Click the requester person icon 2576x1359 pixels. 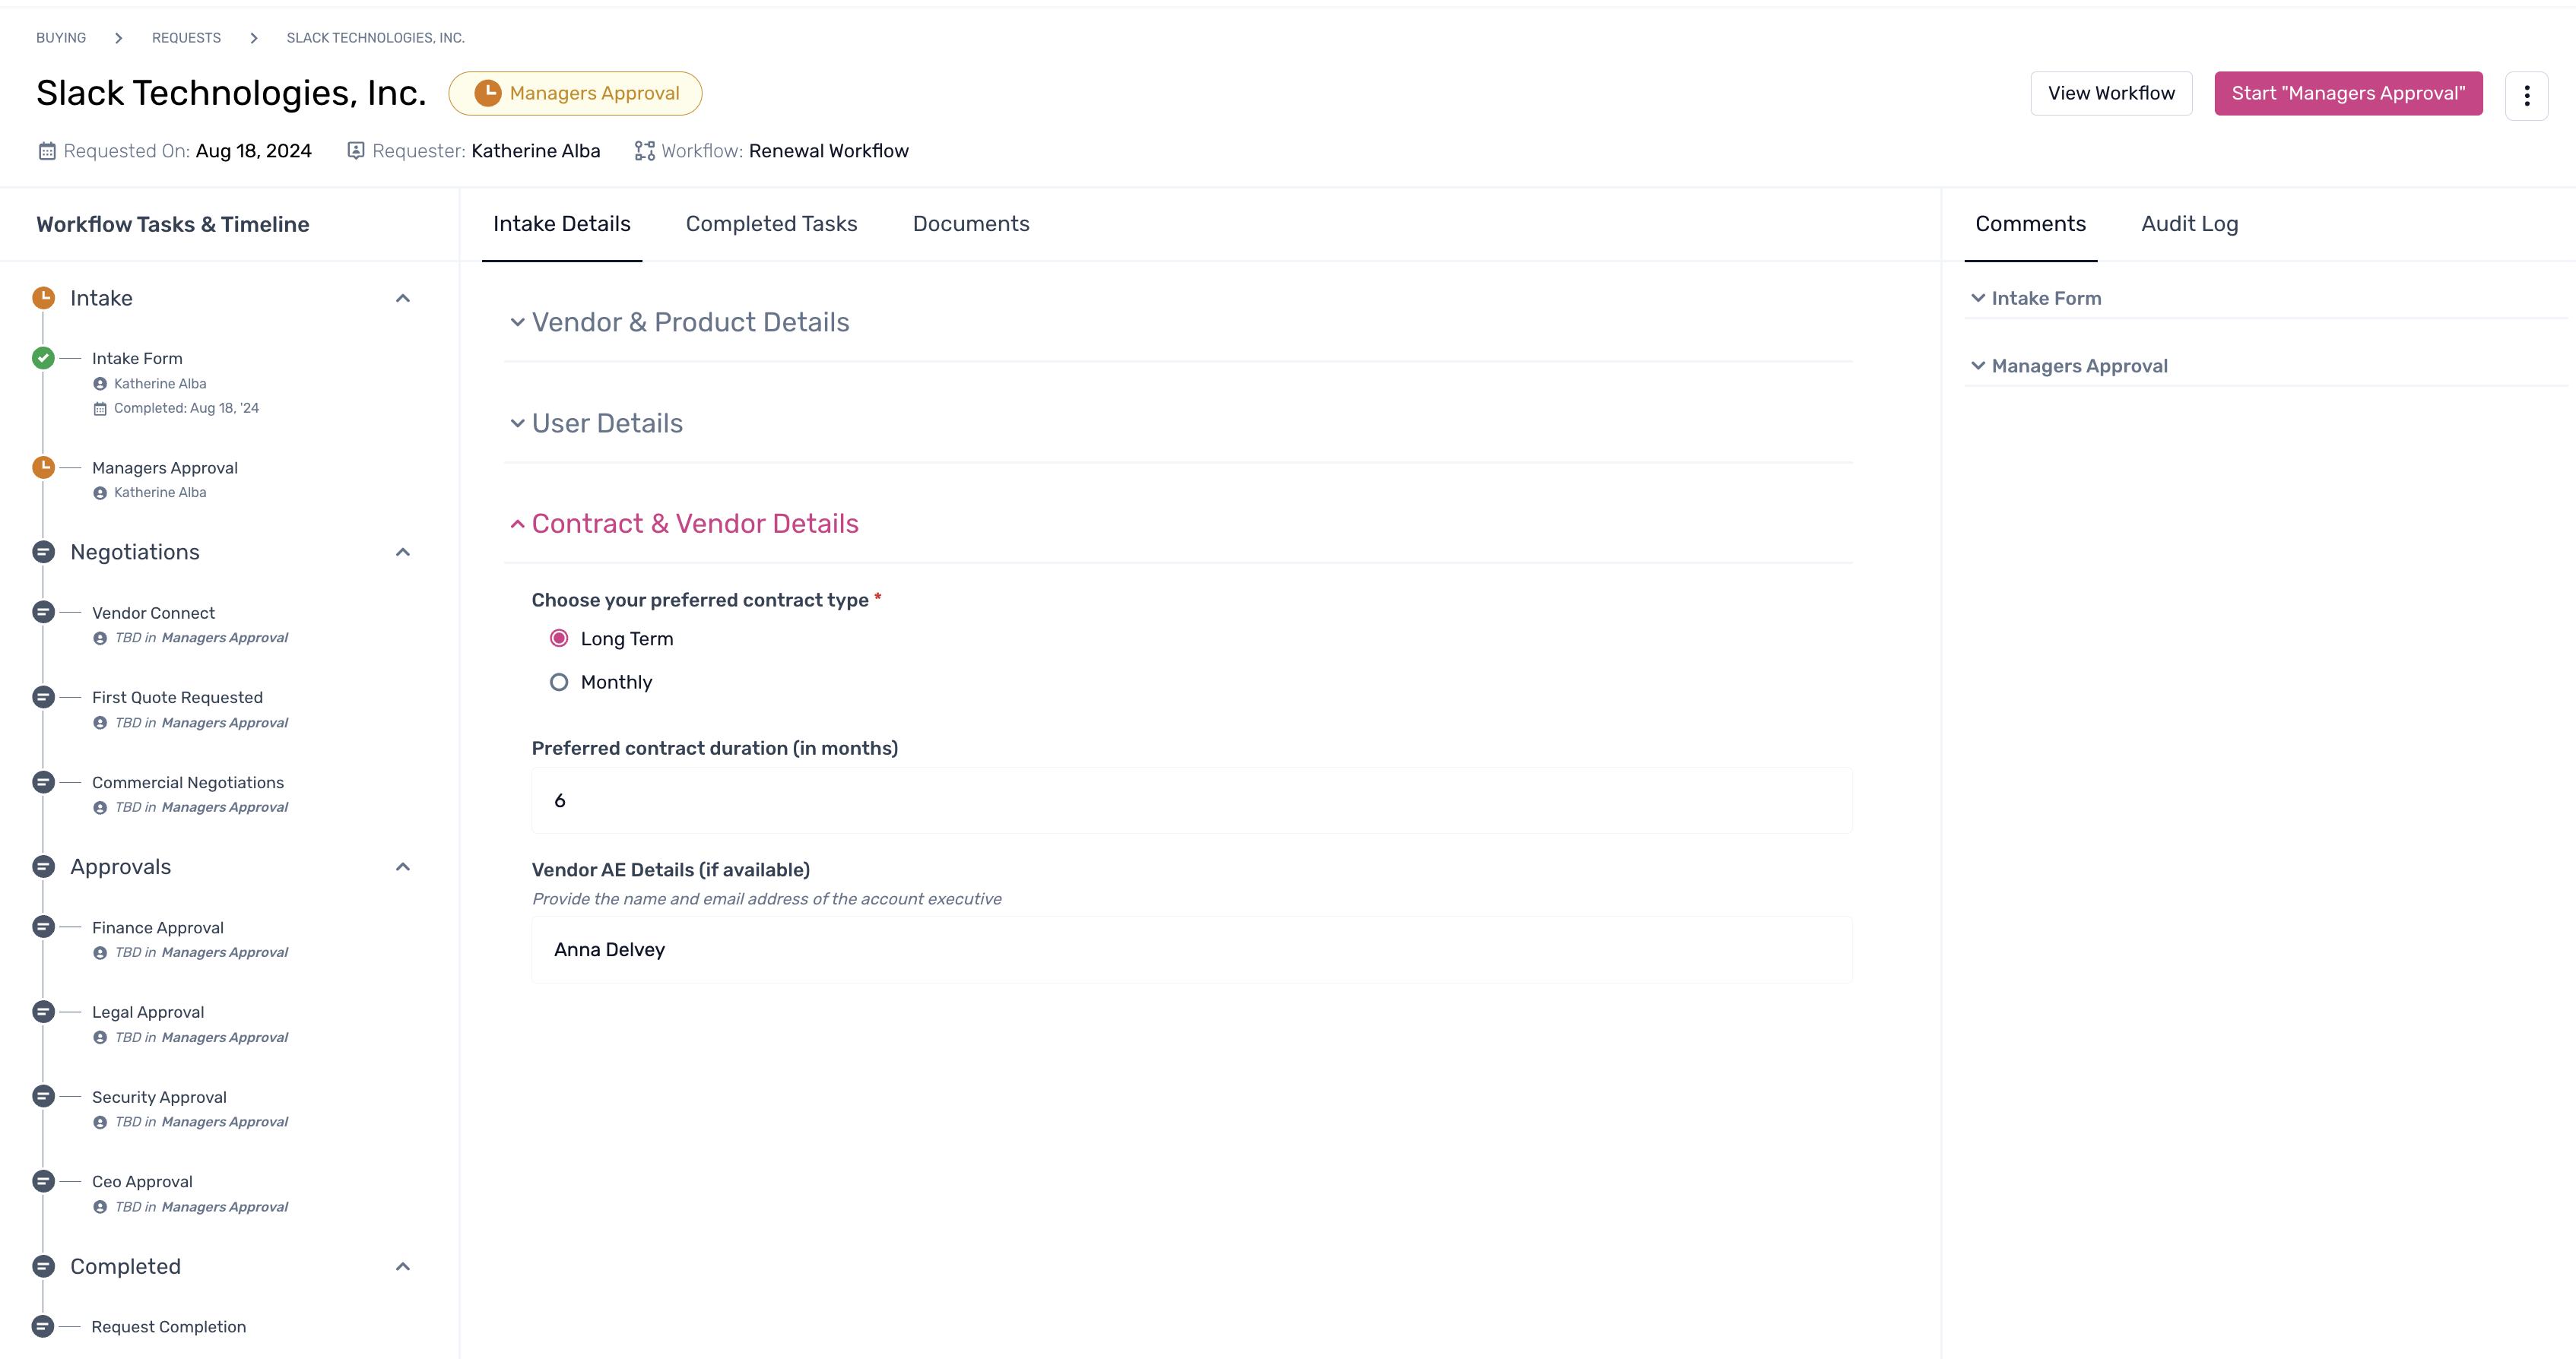[355, 151]
